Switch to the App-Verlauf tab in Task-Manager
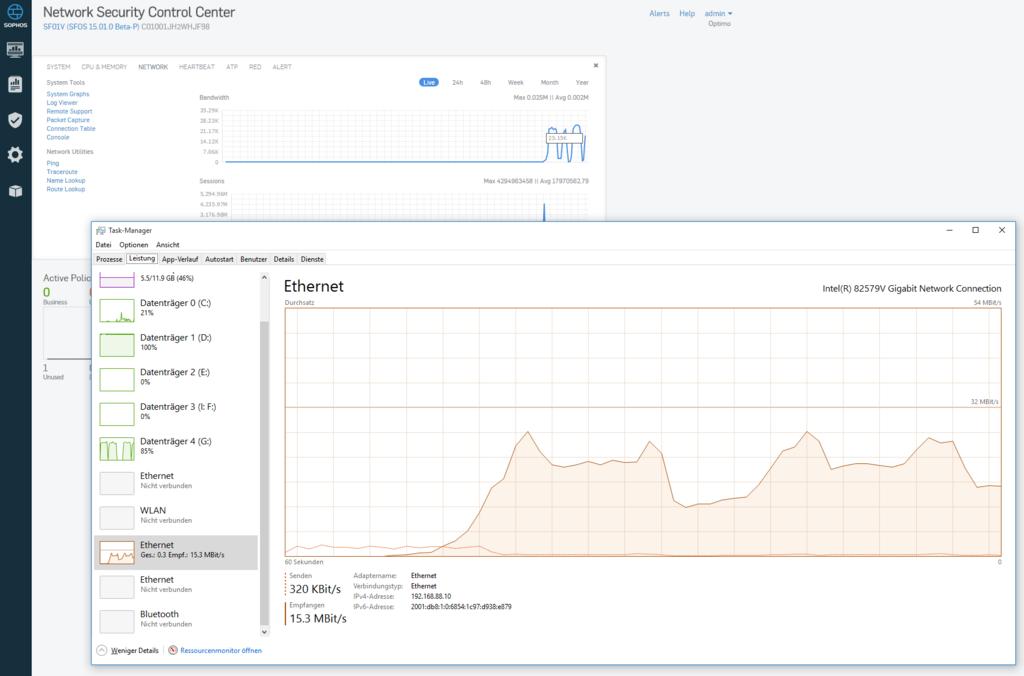1024x676 pixels. pos(180,259)
